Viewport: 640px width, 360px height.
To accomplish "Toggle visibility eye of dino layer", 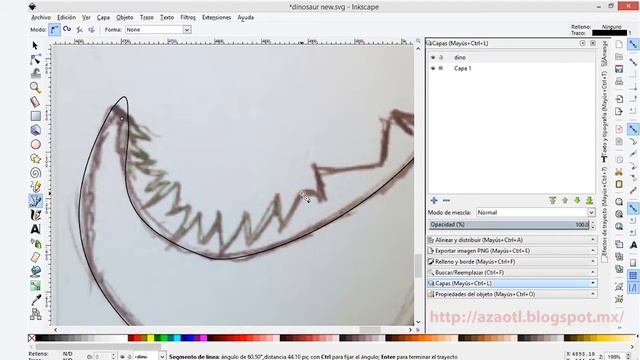I will [x=433, y=58].
